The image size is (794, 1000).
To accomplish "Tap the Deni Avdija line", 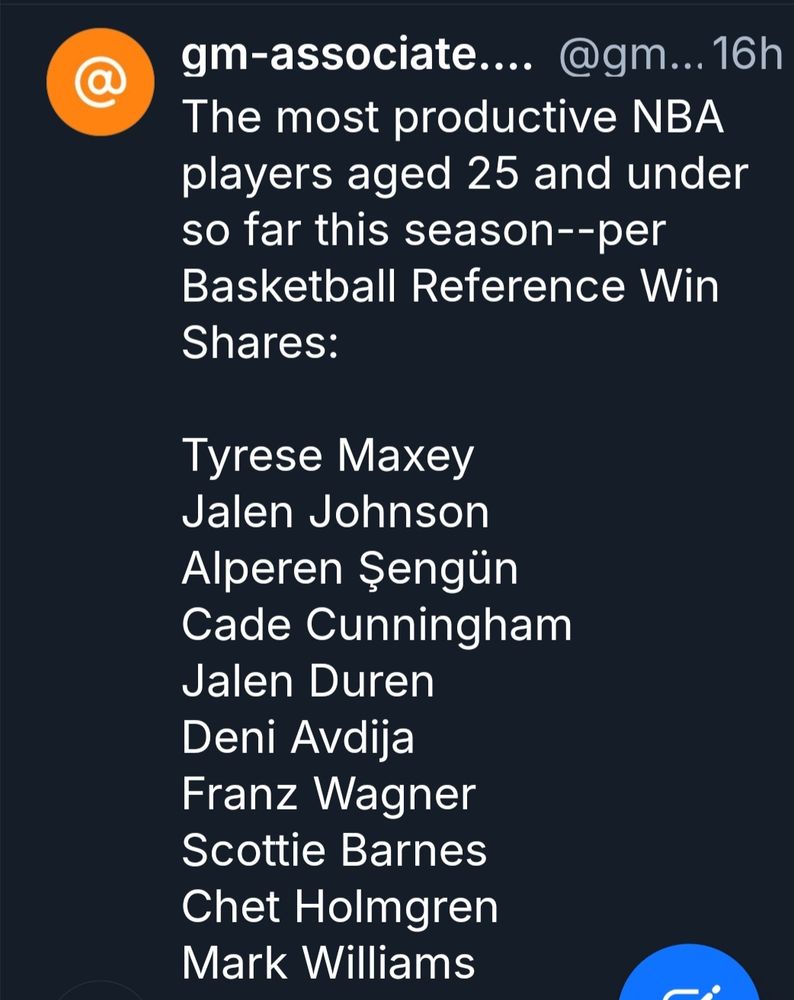I will point(298,738).
